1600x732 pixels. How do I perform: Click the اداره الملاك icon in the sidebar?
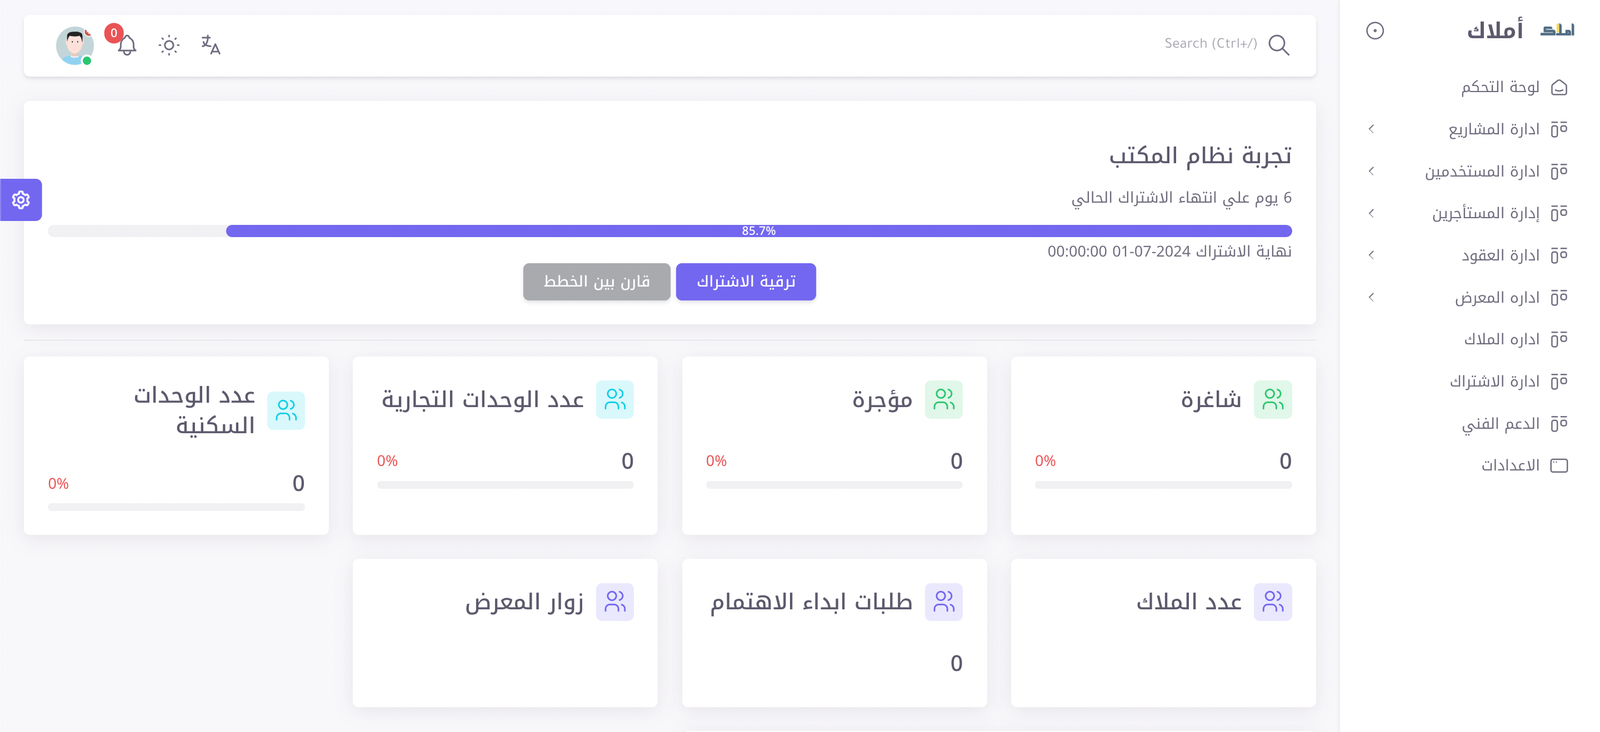1559,339
